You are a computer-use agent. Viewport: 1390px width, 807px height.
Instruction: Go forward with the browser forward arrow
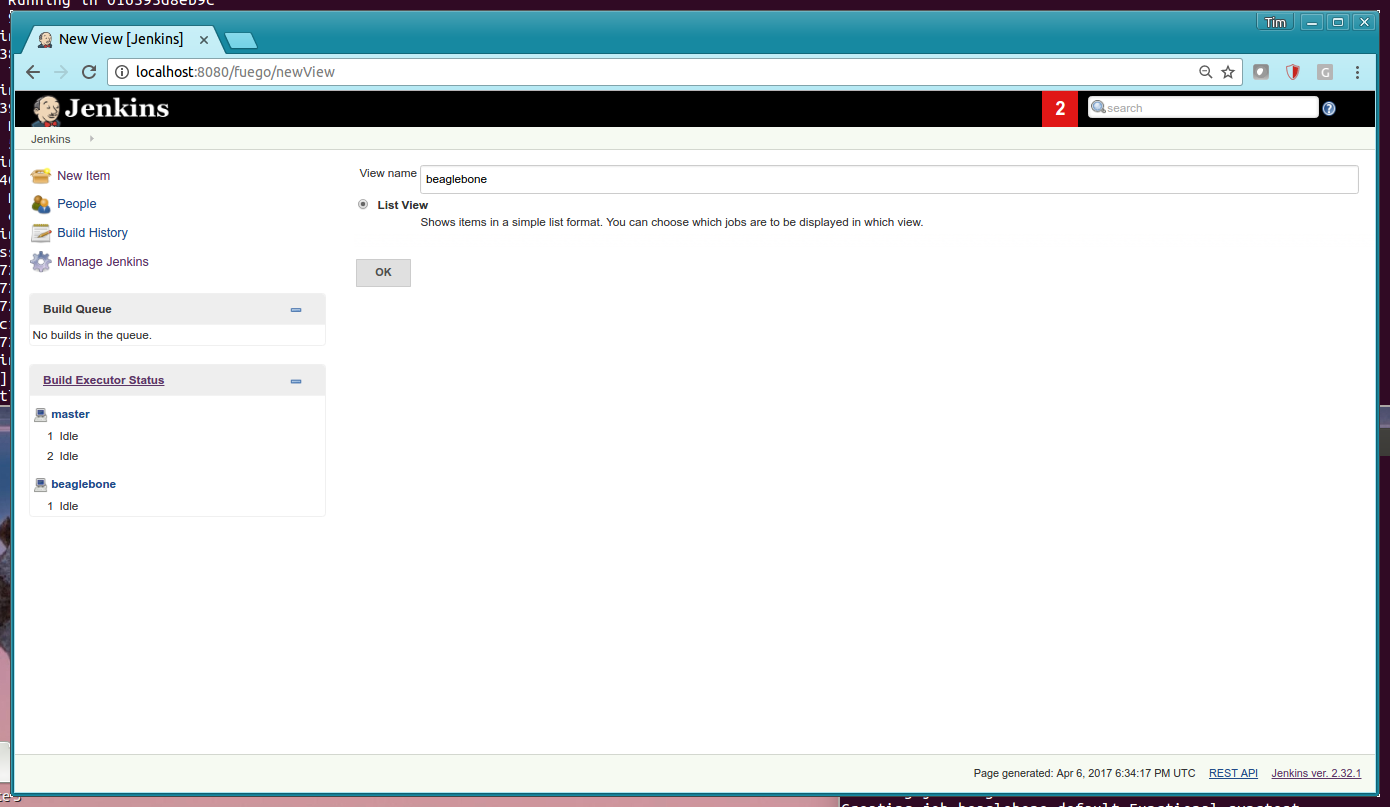point(61,72)
